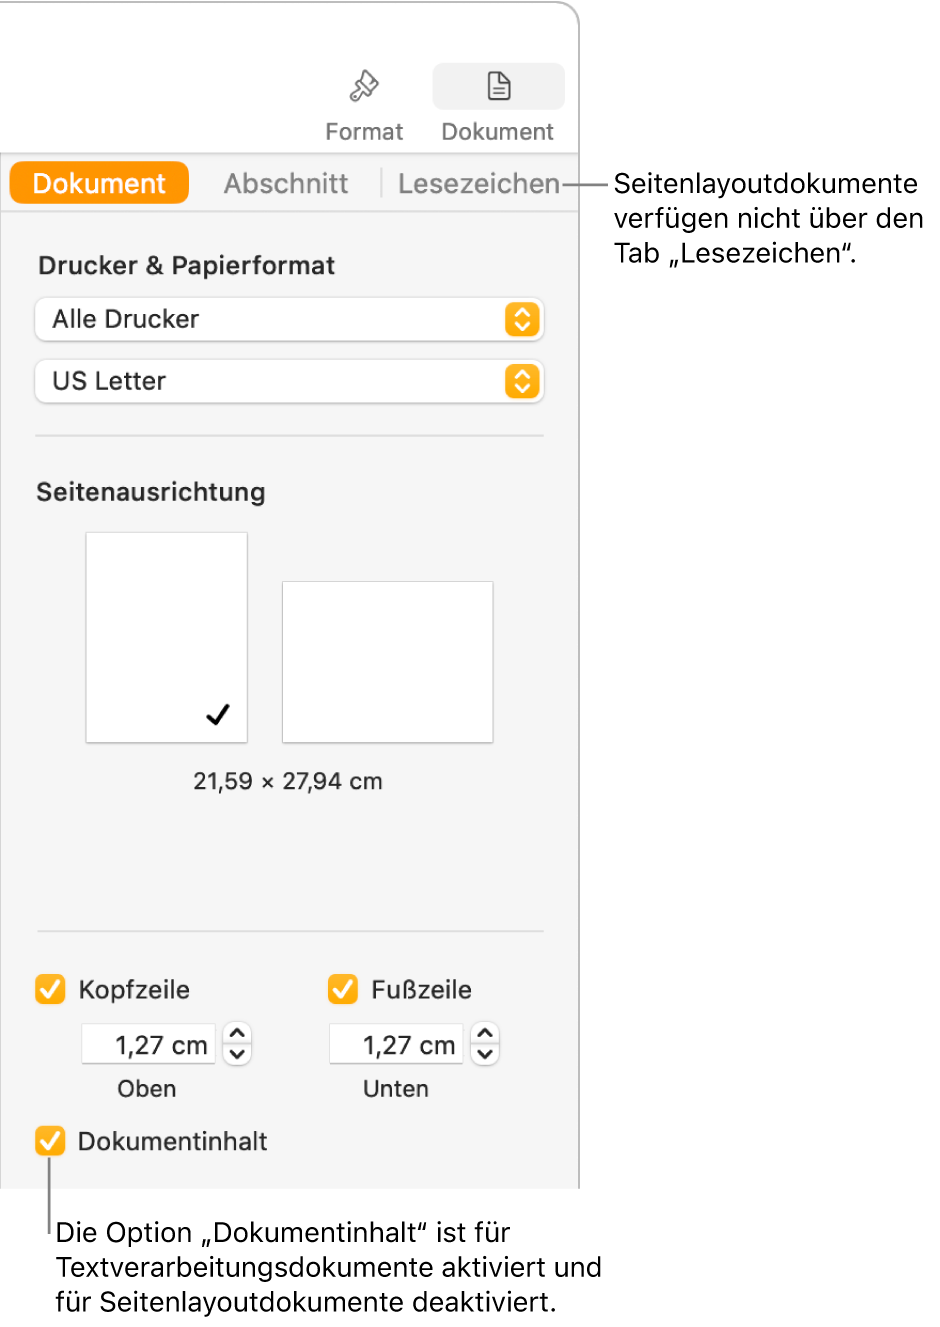Click the Unten margin value field
This screenshot has height=1327, width=940.
(395, 1043)
